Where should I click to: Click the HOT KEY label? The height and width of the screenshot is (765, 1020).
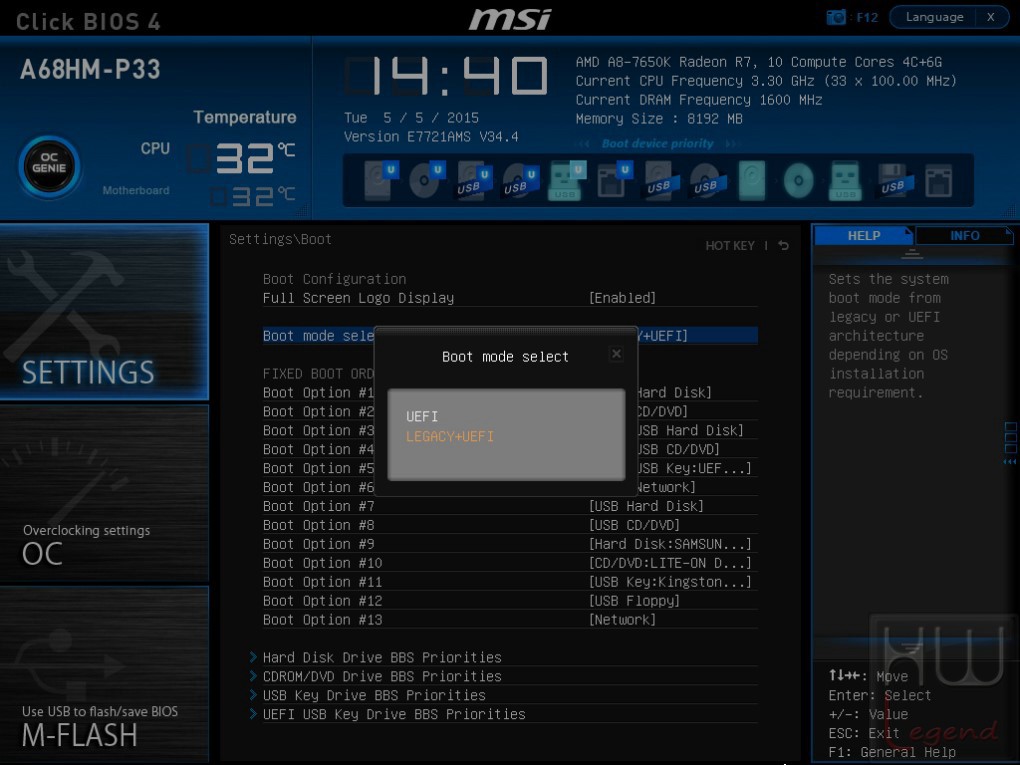[730, 245]
